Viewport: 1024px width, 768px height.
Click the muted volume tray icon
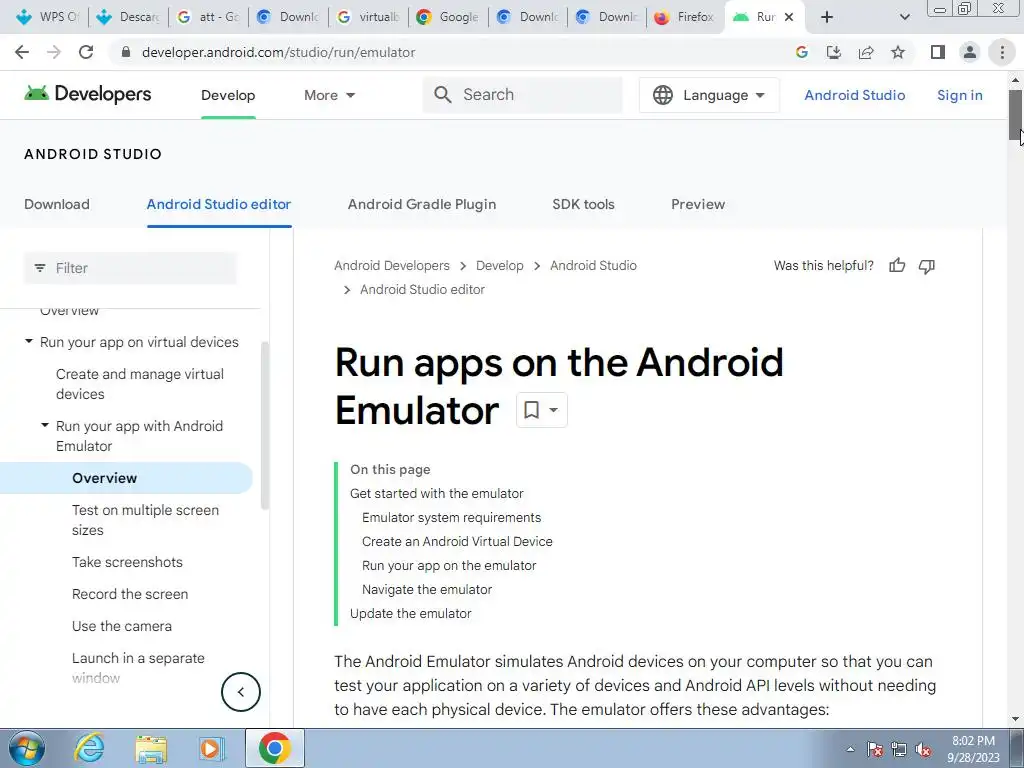(923, 750)
